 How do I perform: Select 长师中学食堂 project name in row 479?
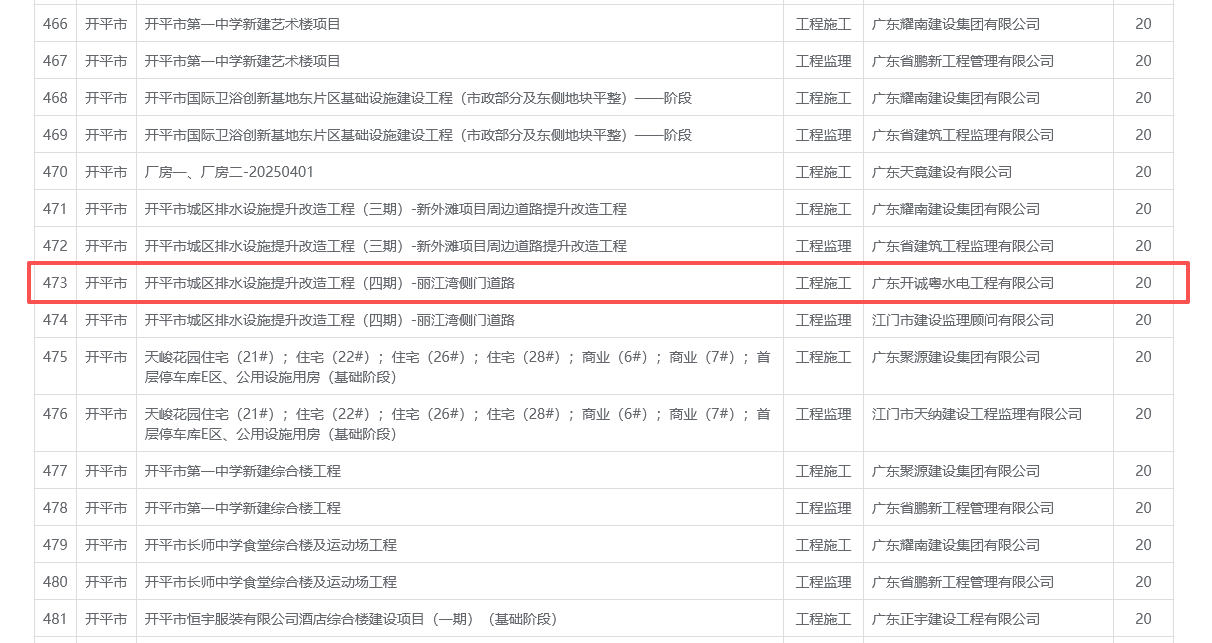click(271, 545)
